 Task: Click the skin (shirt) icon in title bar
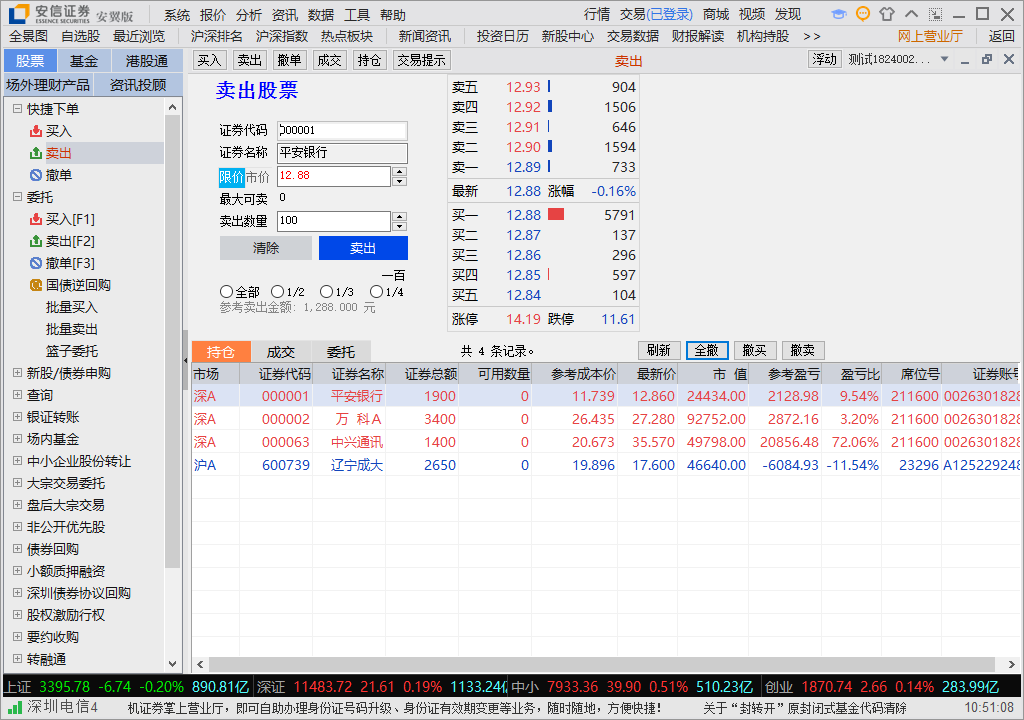click(887, 14)
